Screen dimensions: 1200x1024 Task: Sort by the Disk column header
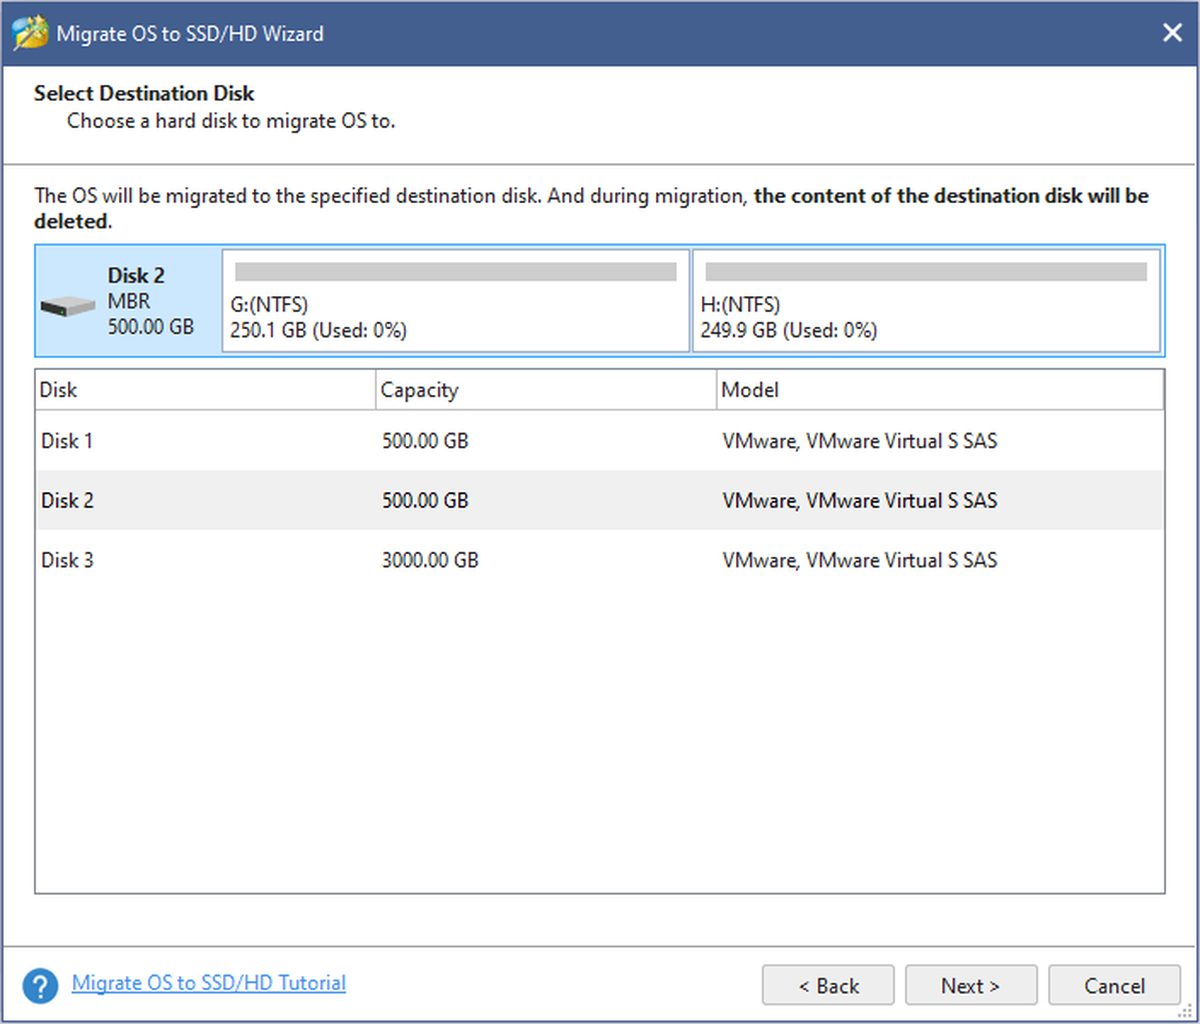point(205,390)
